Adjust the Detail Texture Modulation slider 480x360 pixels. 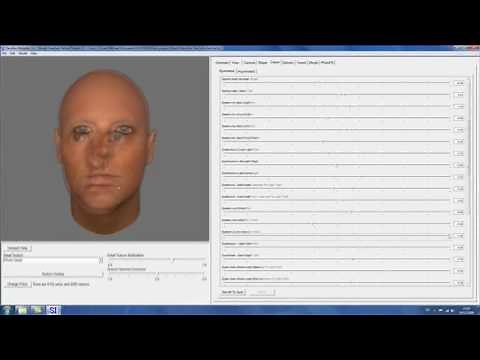(x=157, y=259)
